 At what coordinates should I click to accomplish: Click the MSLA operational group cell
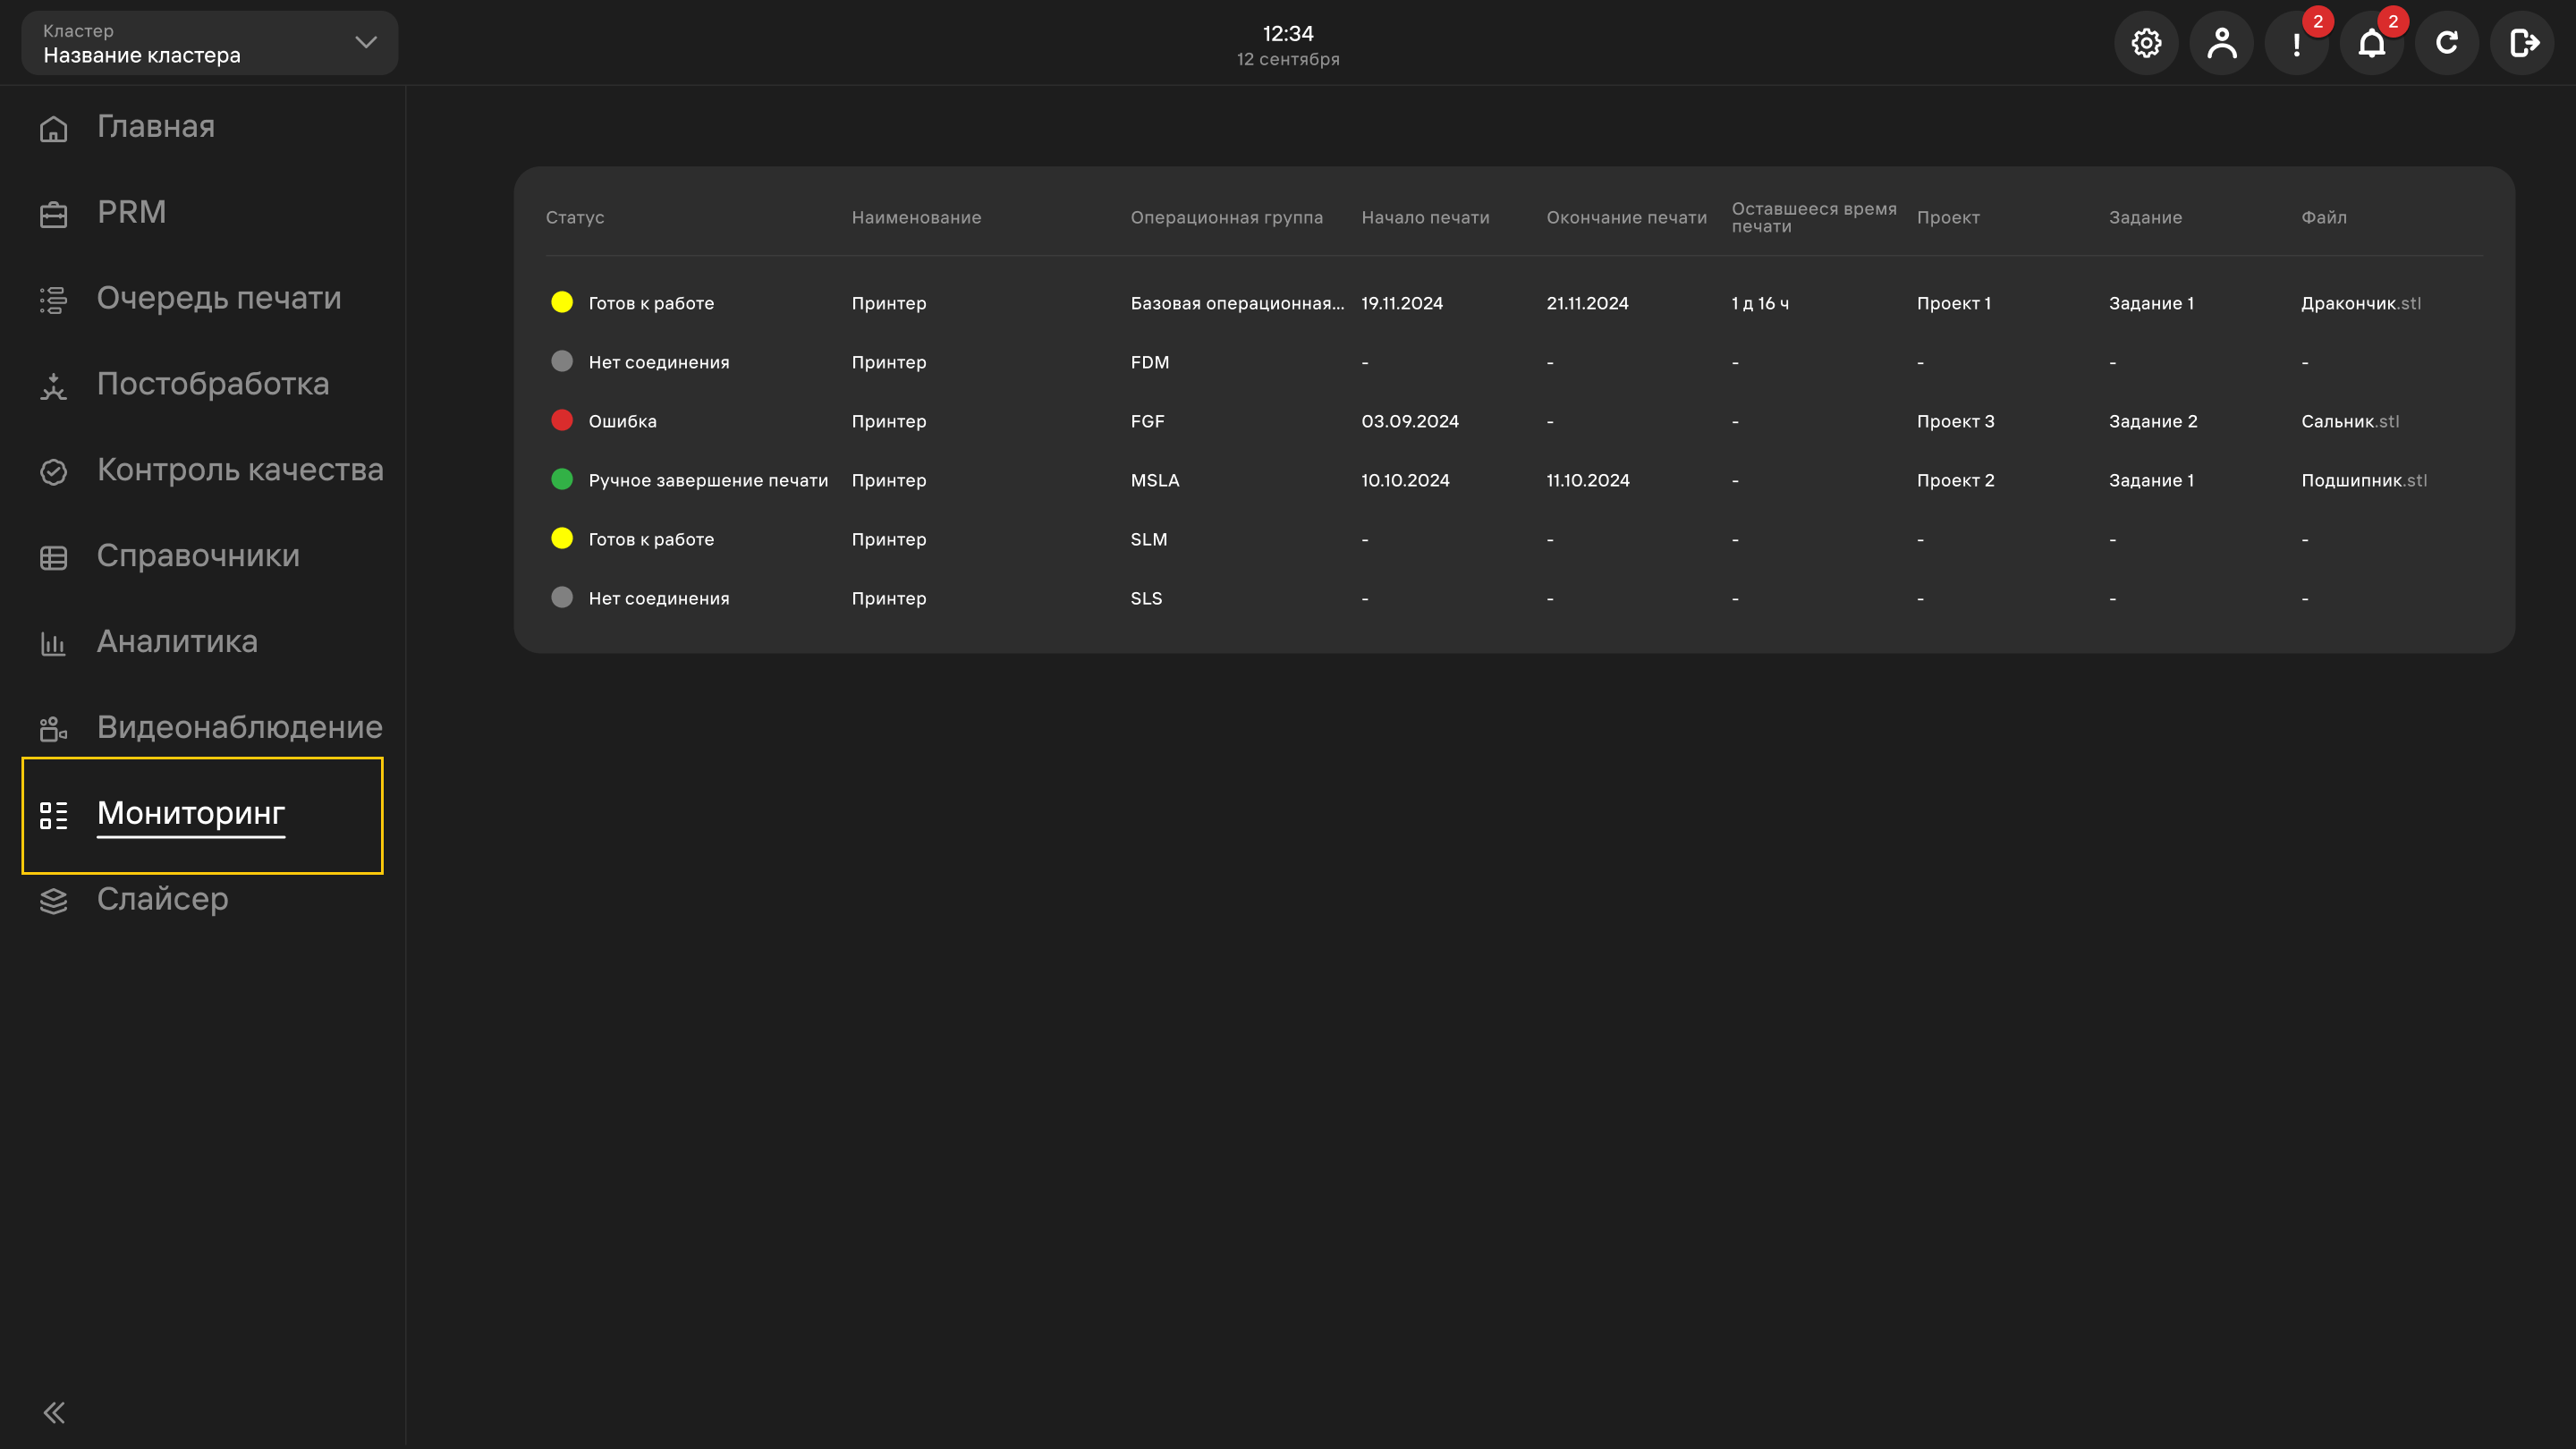click(x=1155, y=480)
